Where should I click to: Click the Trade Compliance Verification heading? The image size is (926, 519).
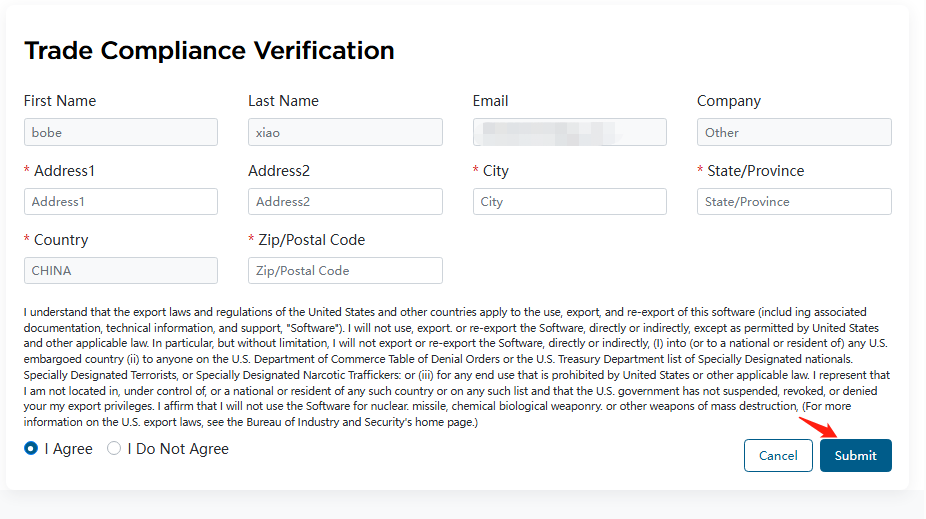click(x=209, y=50)
